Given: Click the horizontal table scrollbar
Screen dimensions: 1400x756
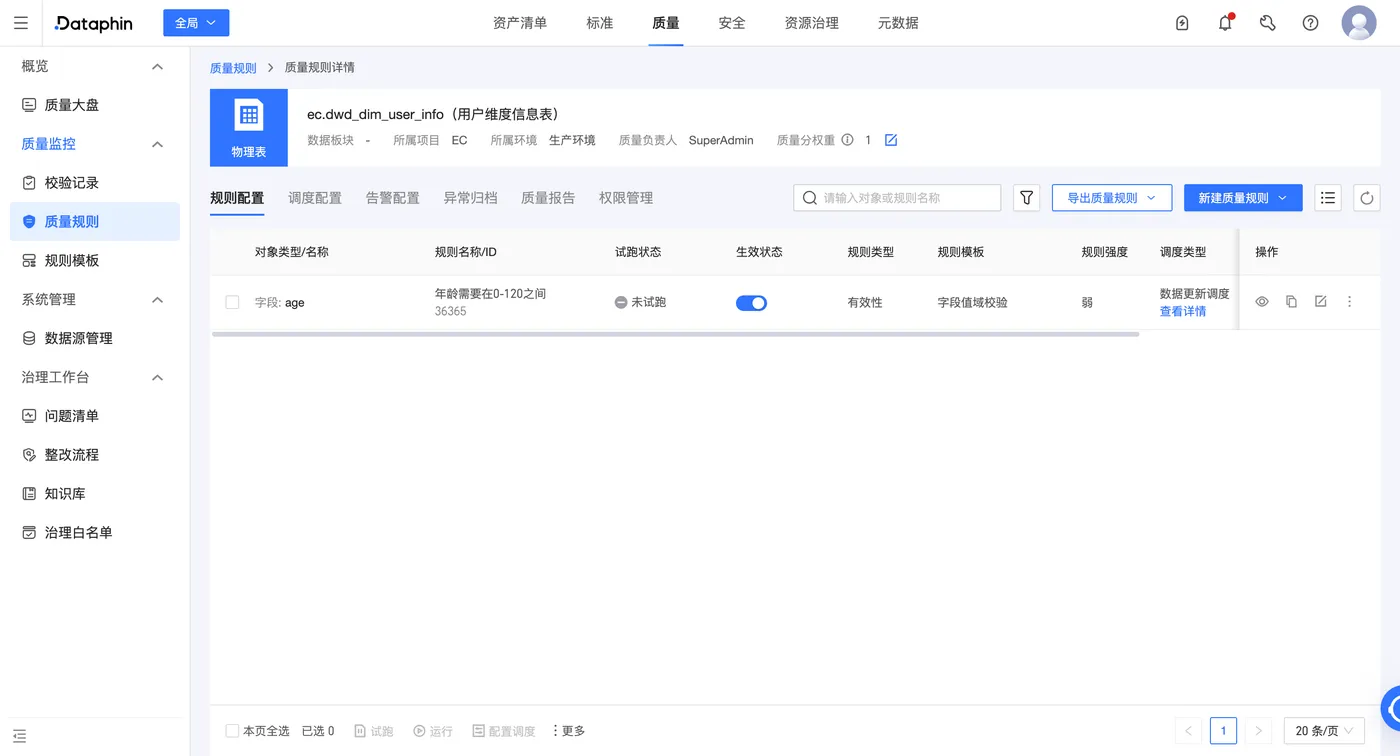Looking at the screenshot, I should pos(675,334).
